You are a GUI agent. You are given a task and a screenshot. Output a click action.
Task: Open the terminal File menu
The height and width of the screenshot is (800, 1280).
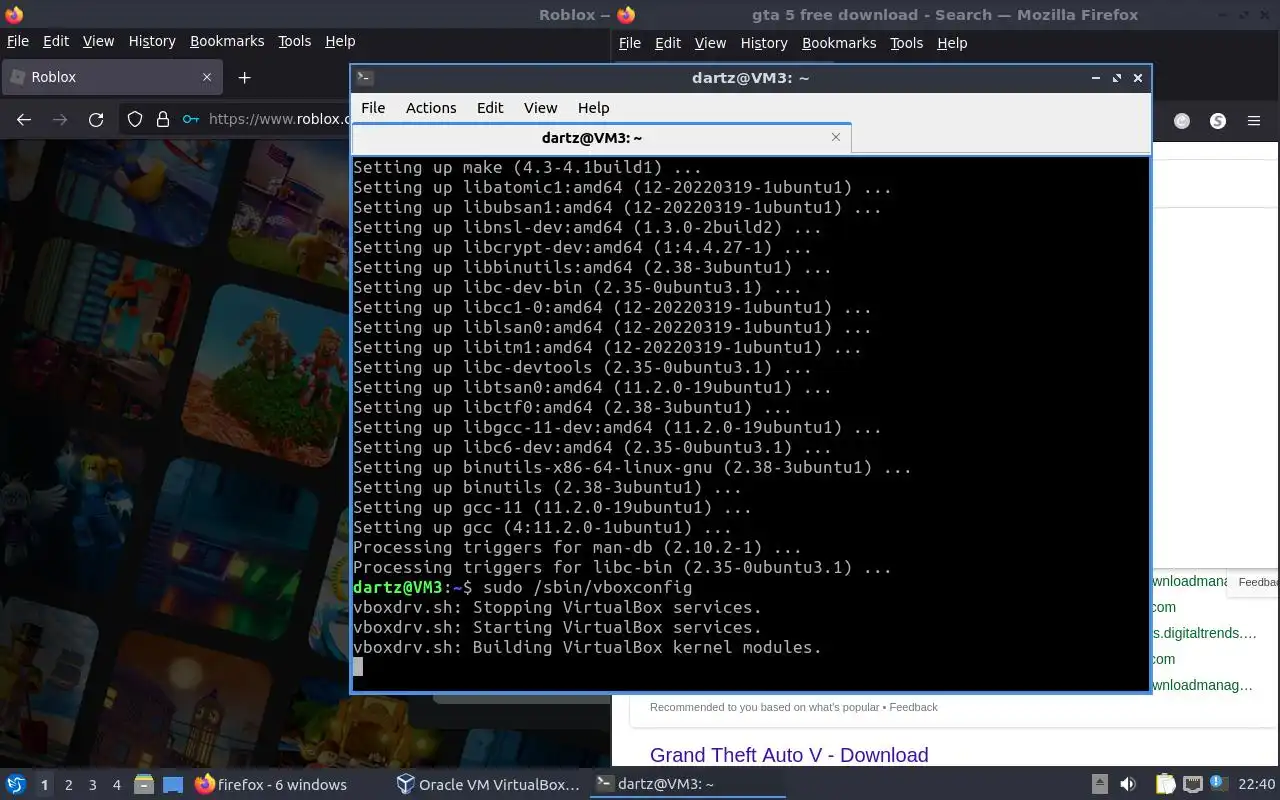pos(373,108)
